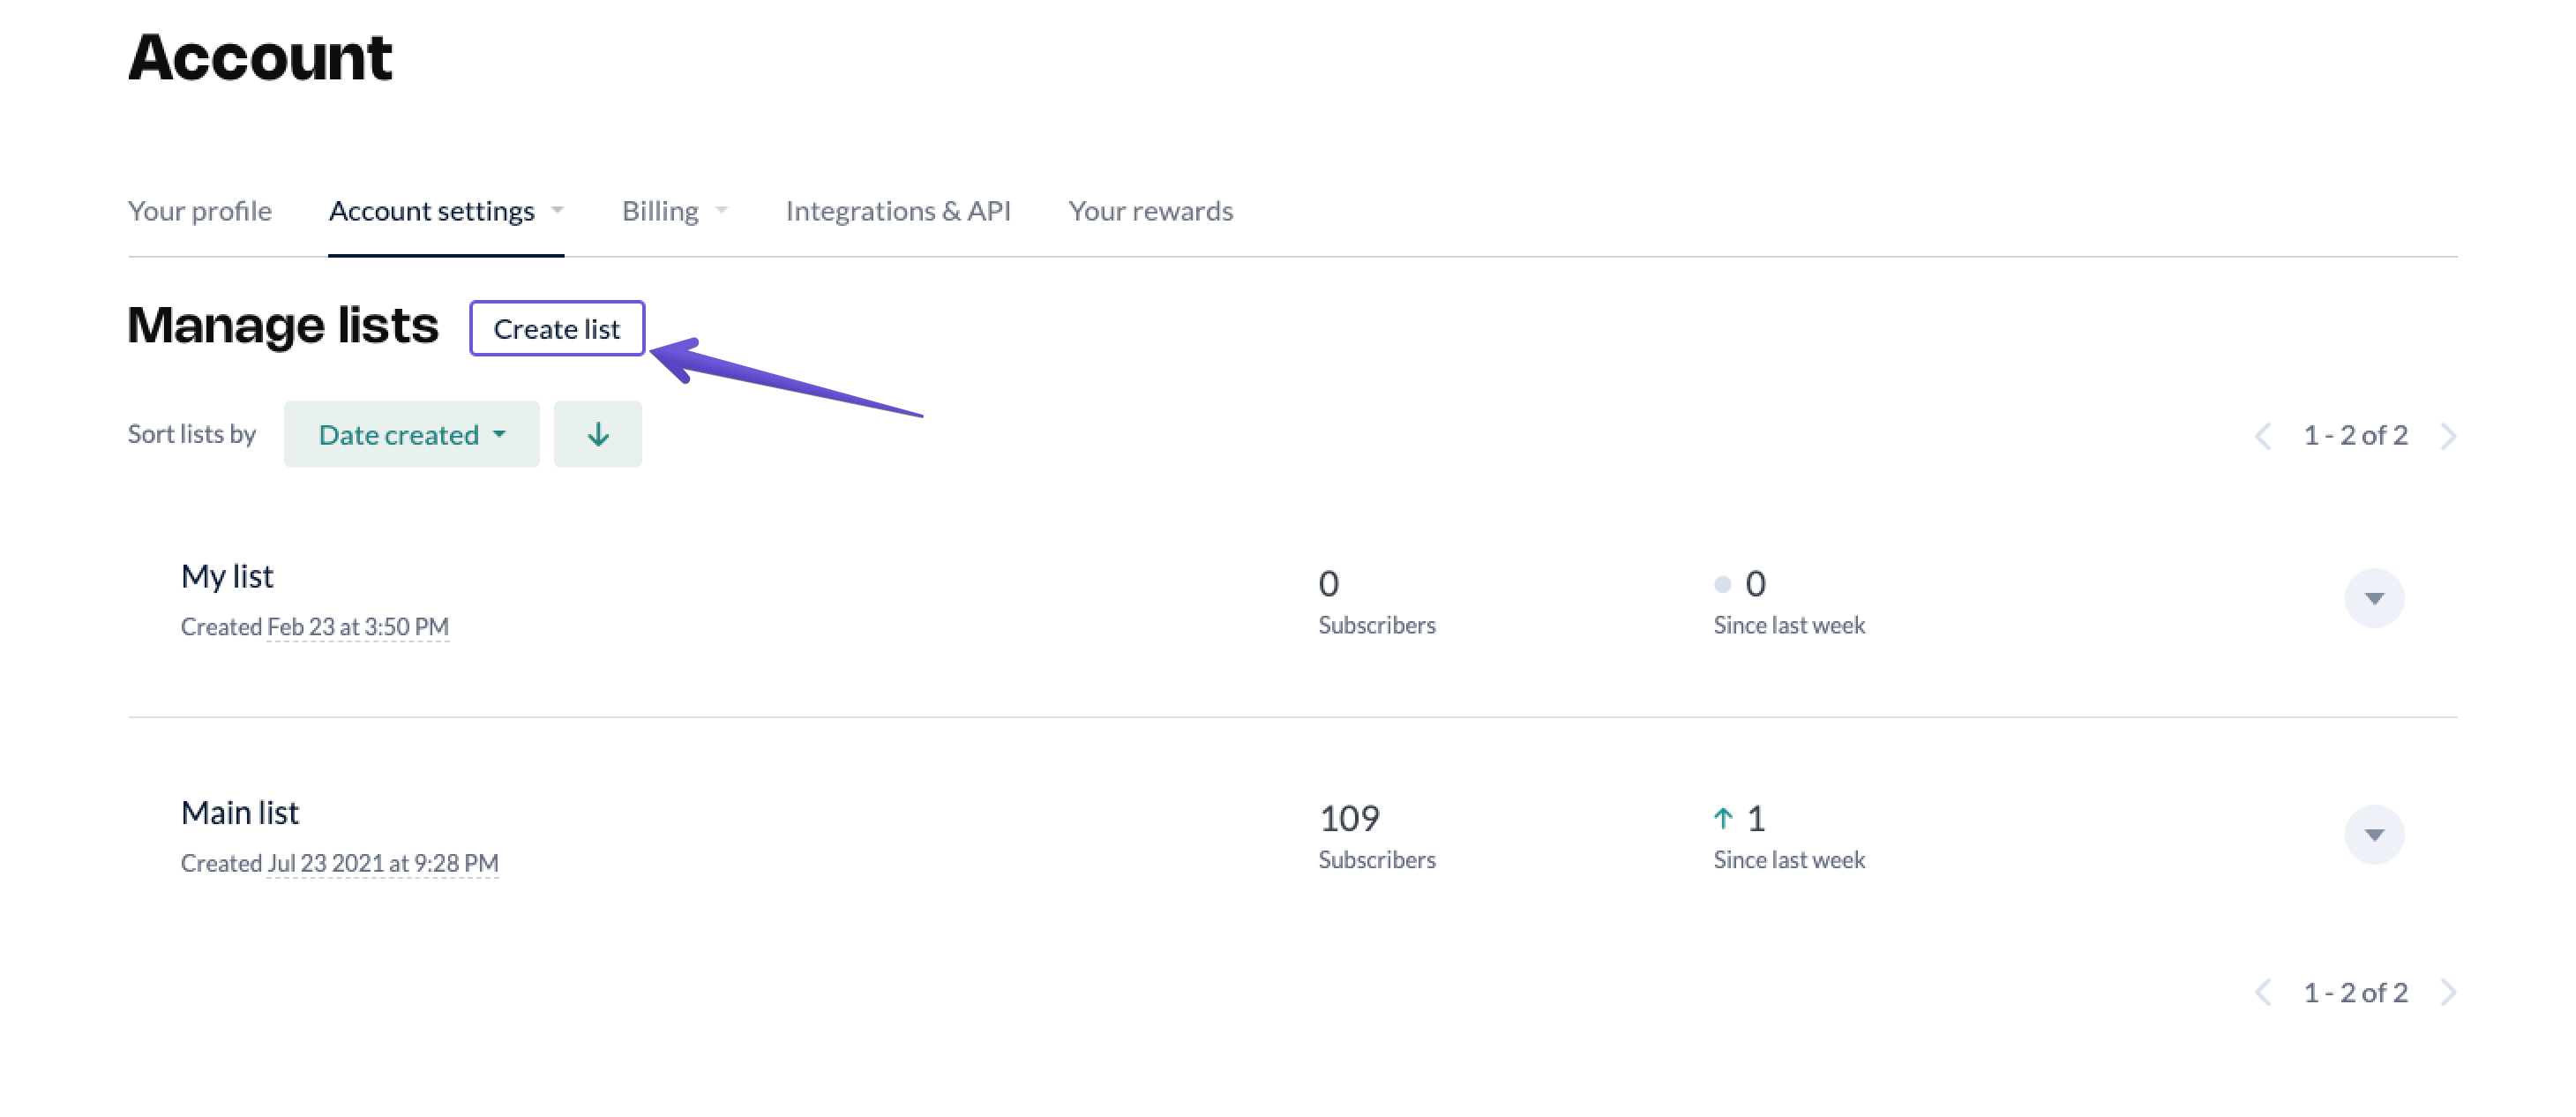Click My list creation date text

pos(357,627)
